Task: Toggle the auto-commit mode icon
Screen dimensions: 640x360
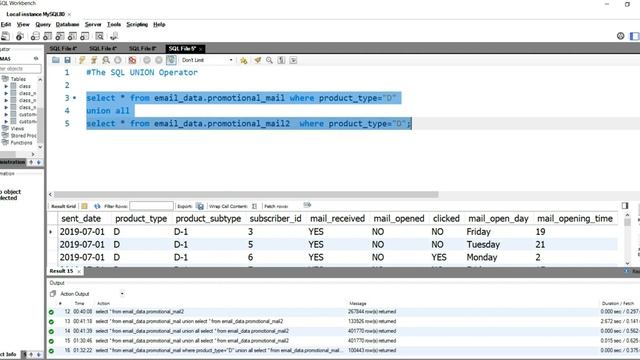Action: pos(171,60)
